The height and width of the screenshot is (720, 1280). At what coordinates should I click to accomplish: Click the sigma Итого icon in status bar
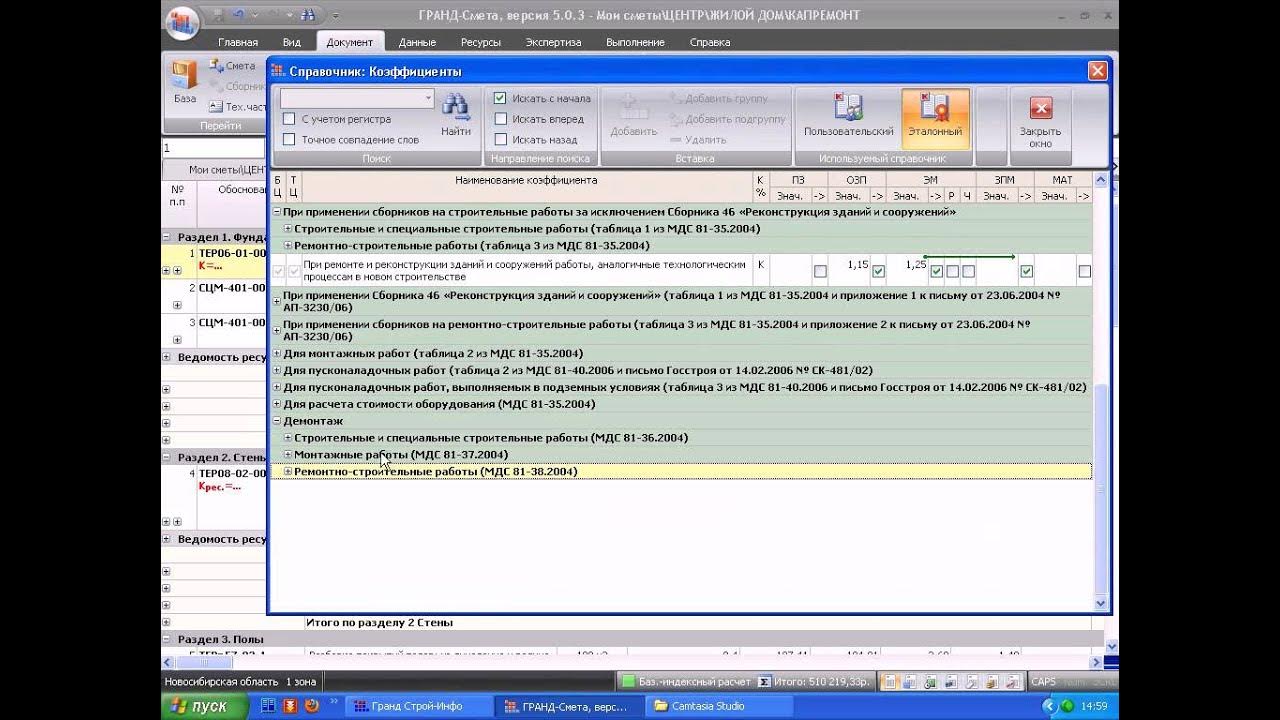tap(764, 681)
